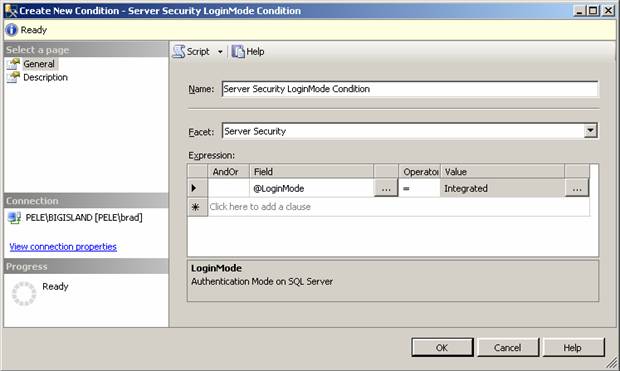This screenshot has height=371, width=620.
Task: Click the equals operator cell
Action: tap(419, 188)
